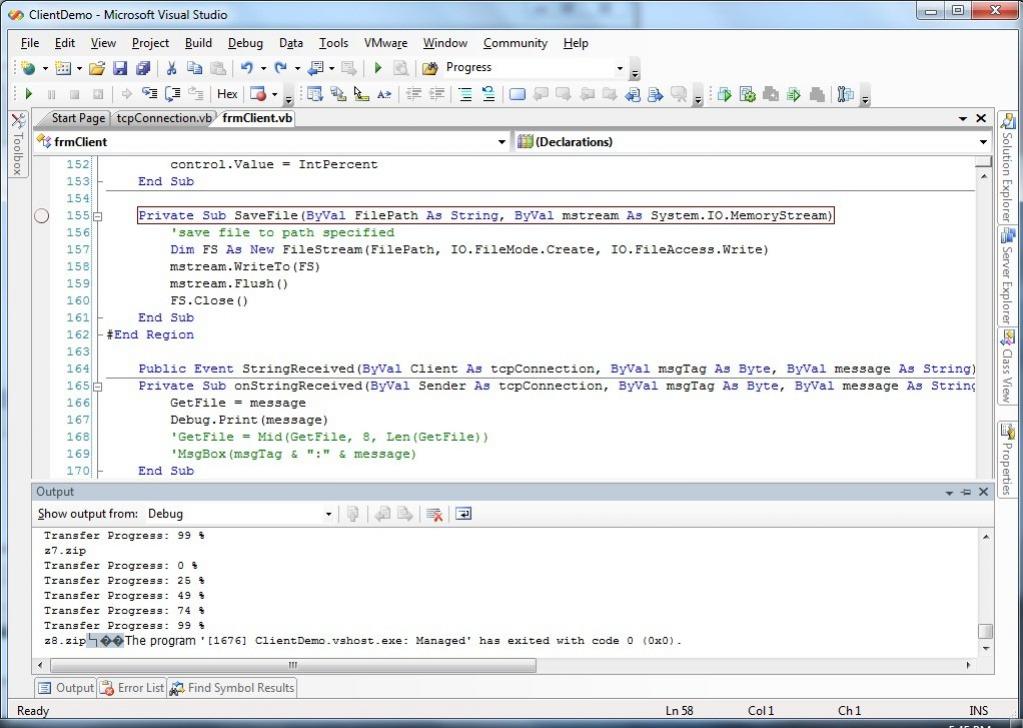
Task: Open the Find Symbol Results tab
Action: (x=232, y=688)
